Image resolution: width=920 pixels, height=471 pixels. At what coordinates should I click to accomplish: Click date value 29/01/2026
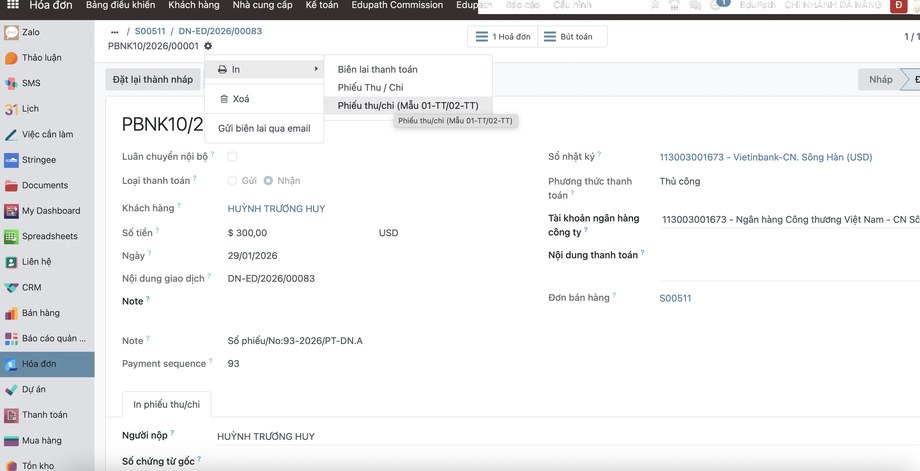point(253,256)
